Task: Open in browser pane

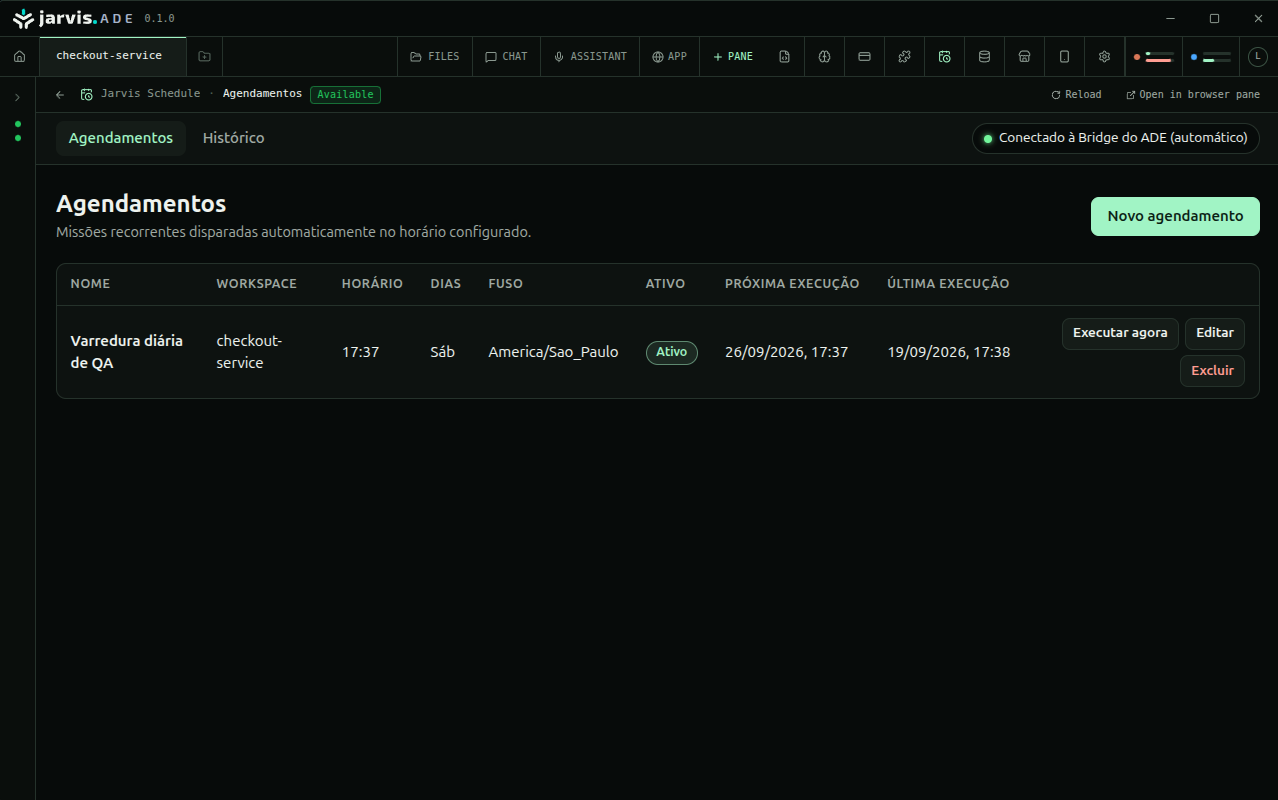Action: coord(1193,95)
